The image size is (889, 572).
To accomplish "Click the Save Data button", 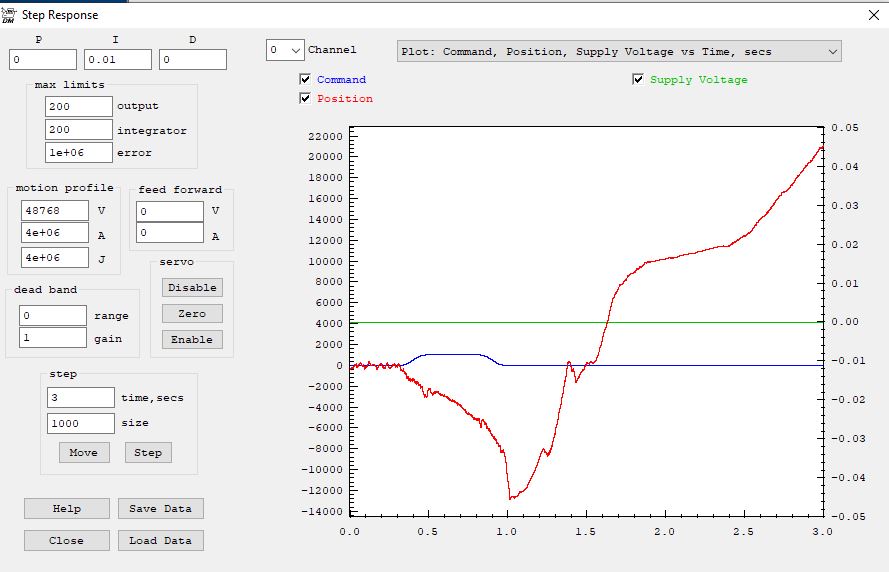I will coord(160,509).
